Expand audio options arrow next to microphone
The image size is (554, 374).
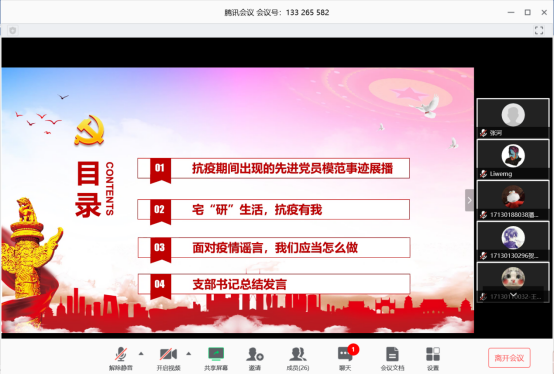click(141, 354)
